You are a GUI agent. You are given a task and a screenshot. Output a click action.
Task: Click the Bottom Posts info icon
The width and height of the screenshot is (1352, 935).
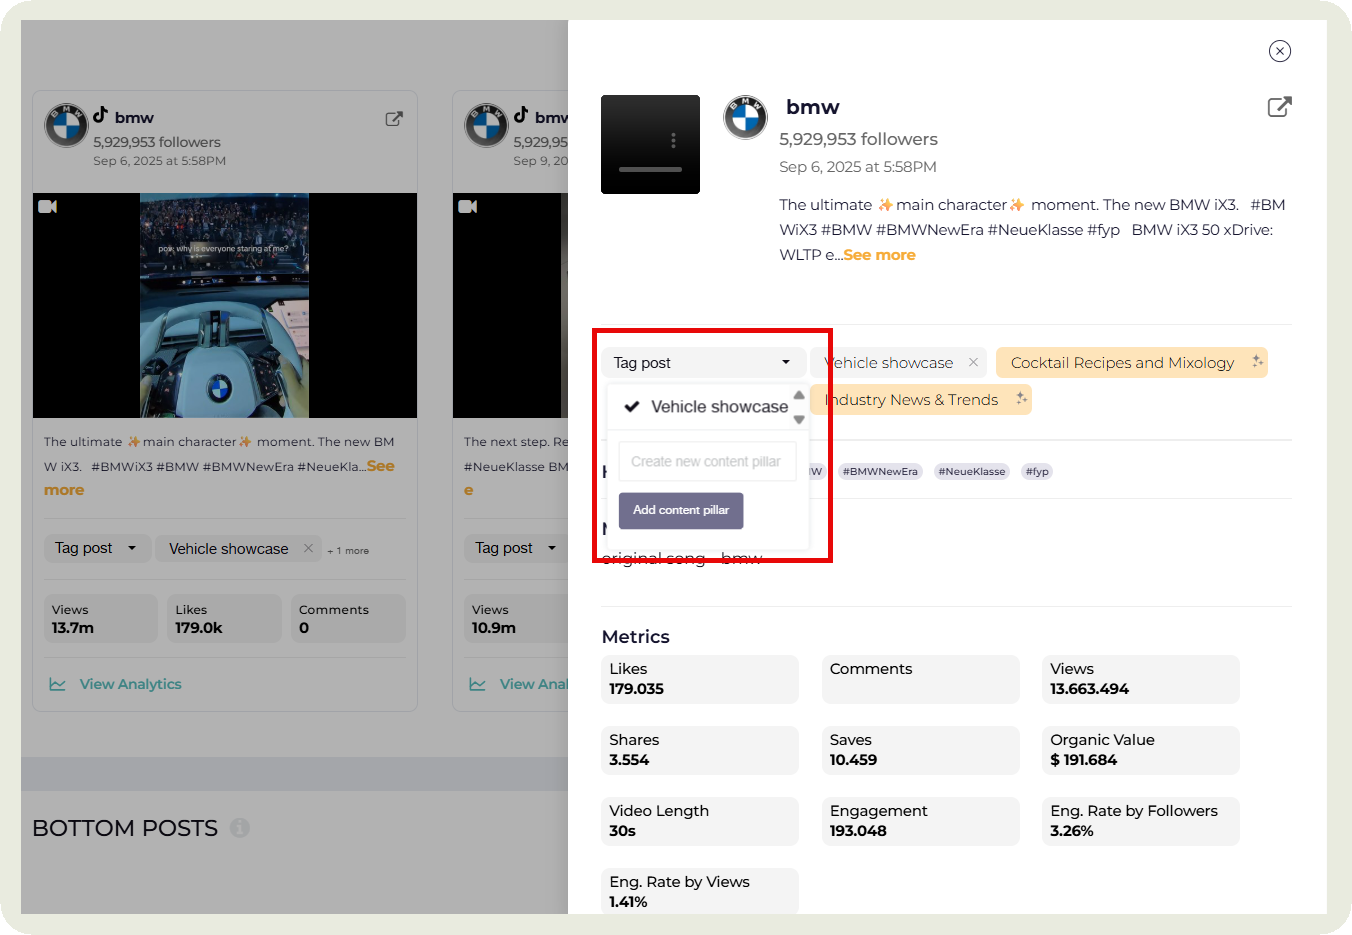click(x=240, y=828)
